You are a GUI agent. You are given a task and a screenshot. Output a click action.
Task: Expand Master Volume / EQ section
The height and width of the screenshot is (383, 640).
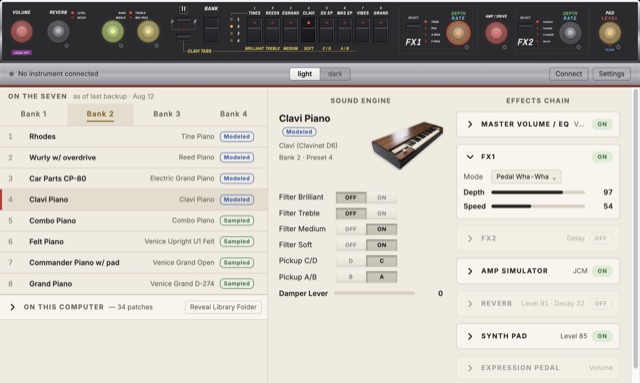click(x=470, y=124)
